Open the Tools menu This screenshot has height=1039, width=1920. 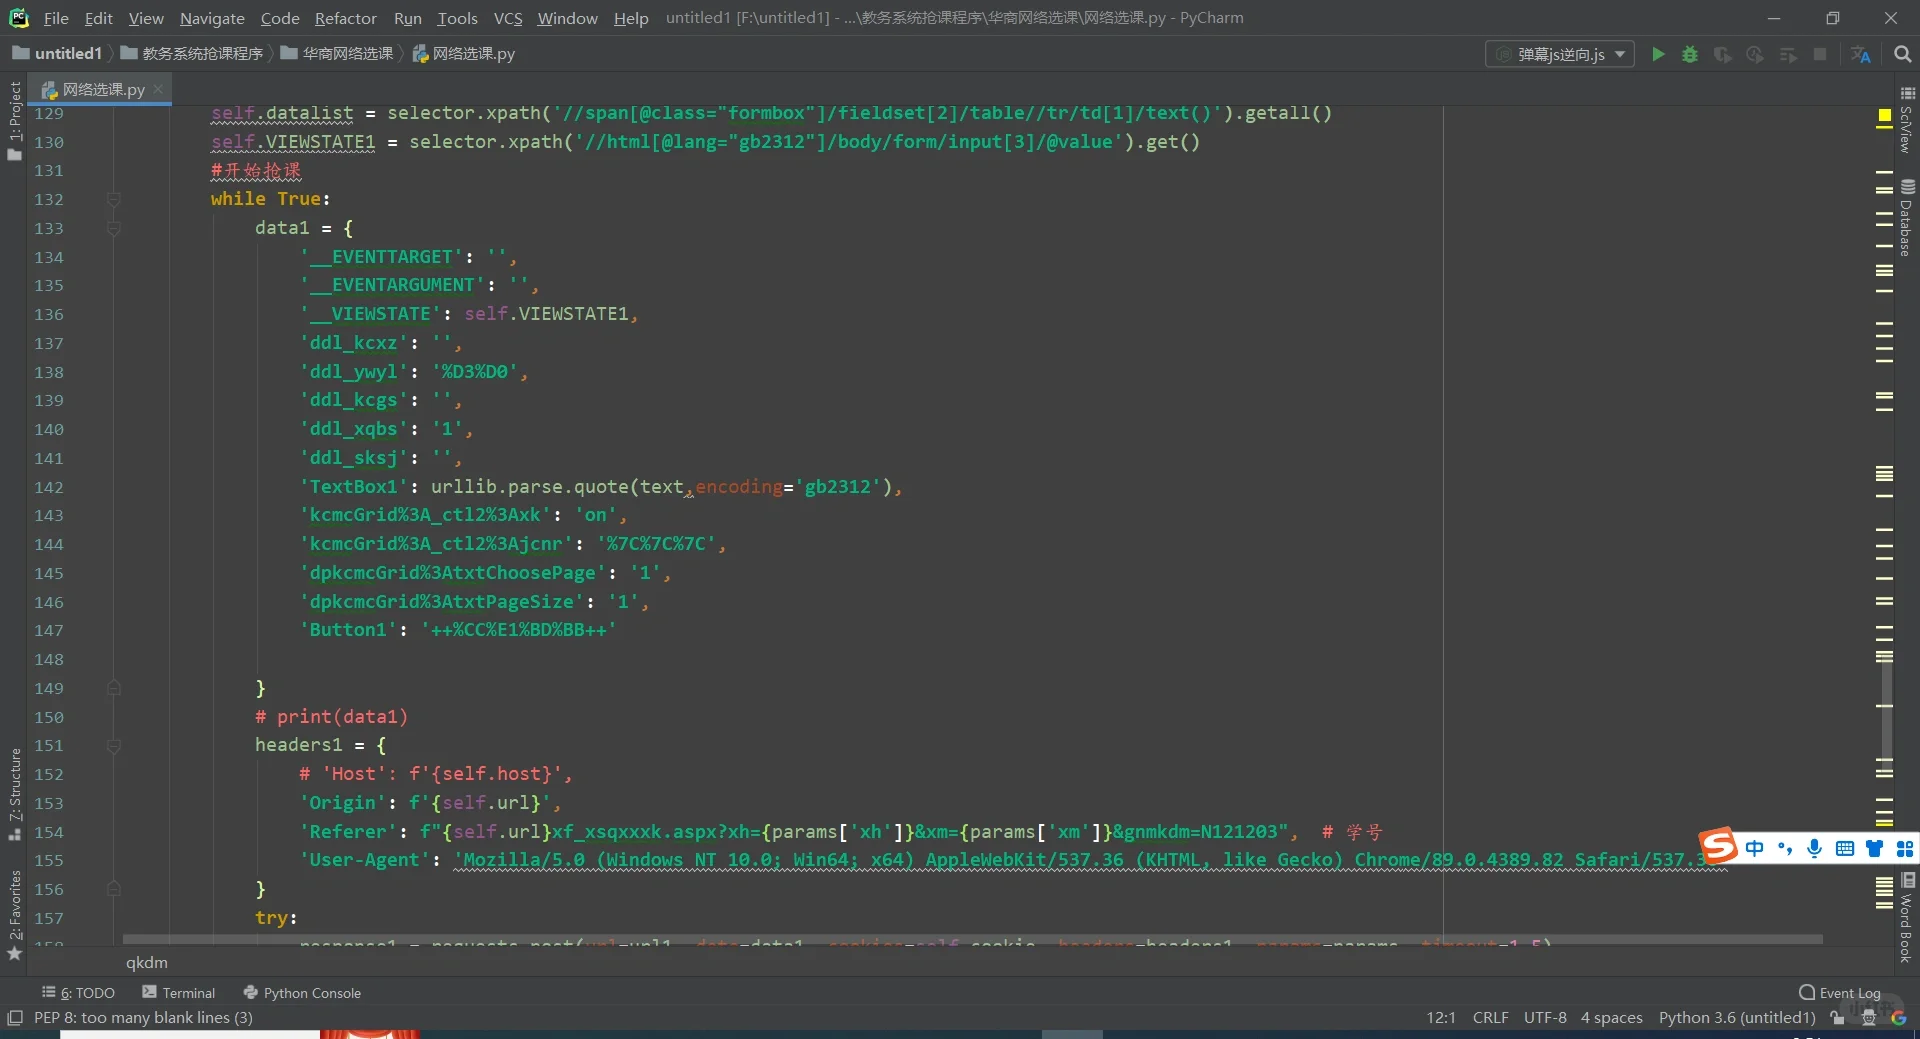(457, 18)
